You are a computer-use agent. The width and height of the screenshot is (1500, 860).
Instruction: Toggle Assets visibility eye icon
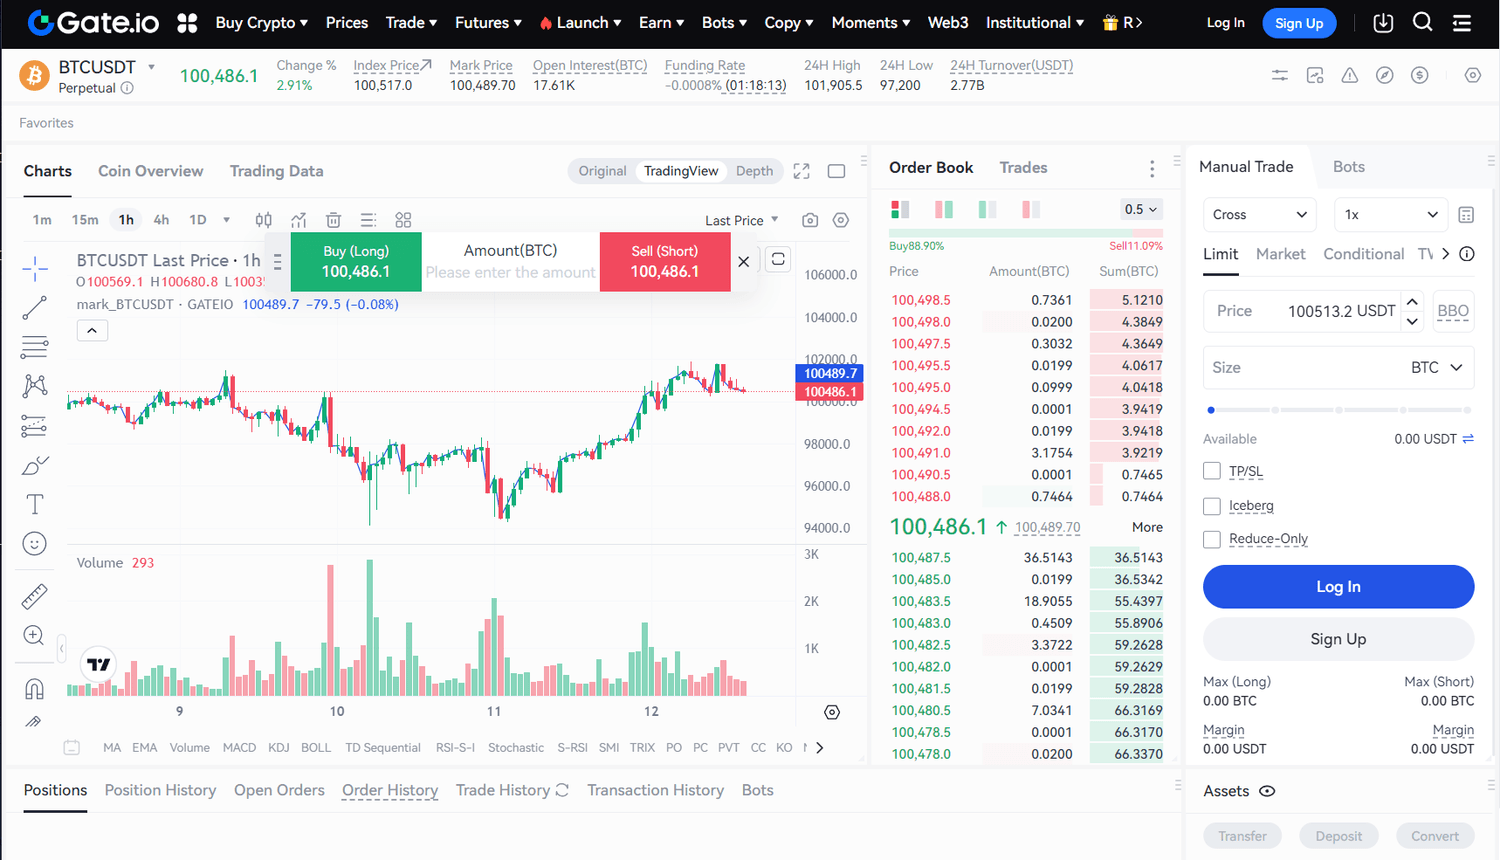click(1267, 791)
